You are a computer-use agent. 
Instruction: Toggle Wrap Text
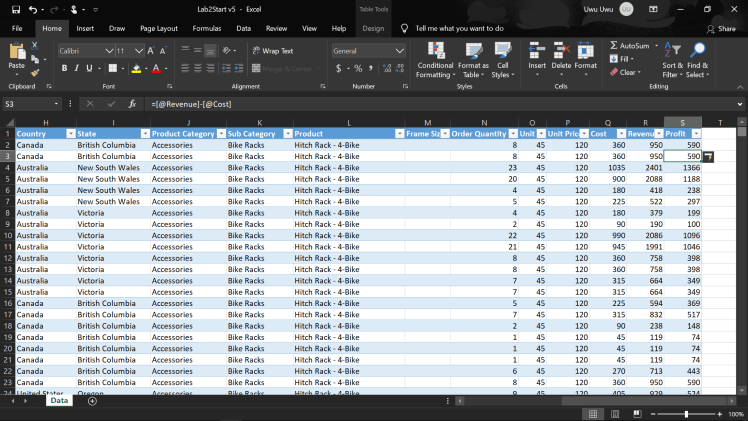tap(272, 50)
